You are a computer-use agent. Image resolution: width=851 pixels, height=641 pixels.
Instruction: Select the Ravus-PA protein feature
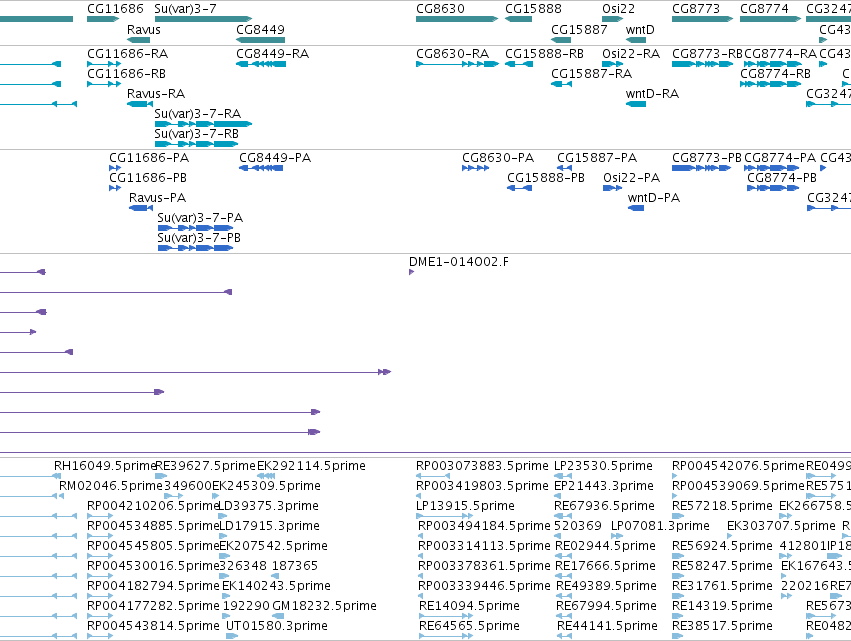(x=141, y=208)
